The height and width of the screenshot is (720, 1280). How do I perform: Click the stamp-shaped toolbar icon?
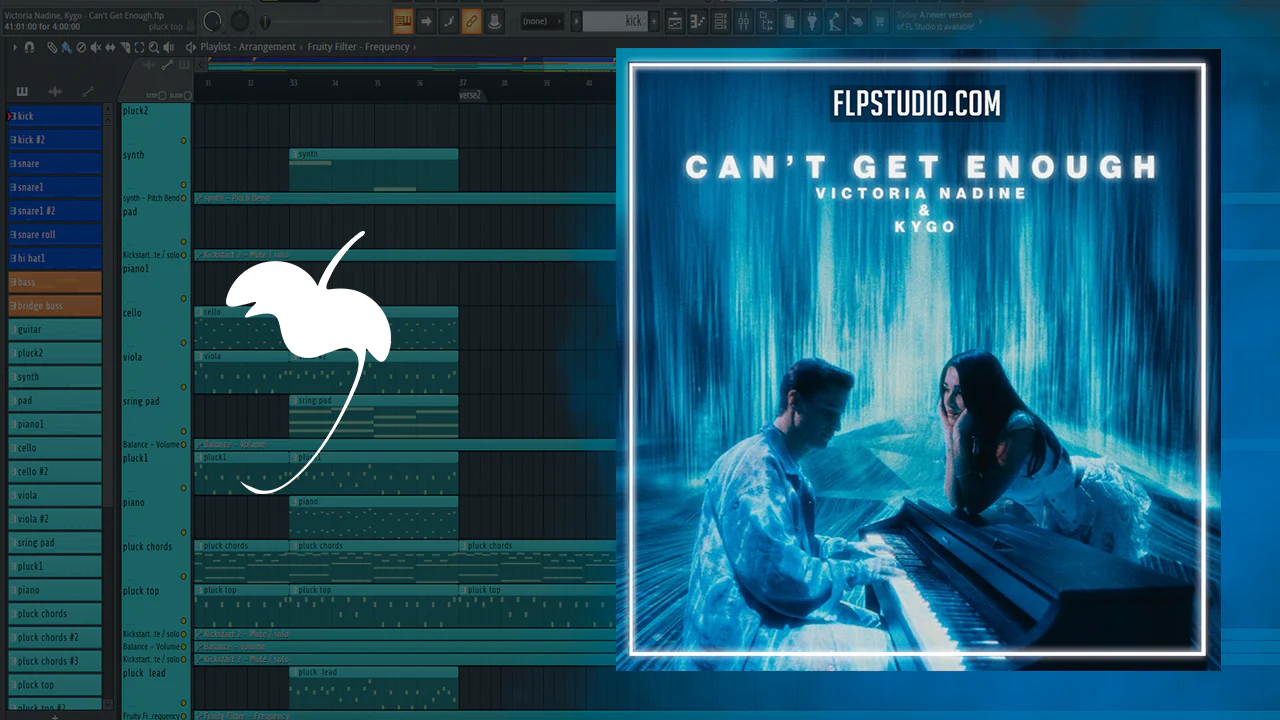(x=494, y=21)
